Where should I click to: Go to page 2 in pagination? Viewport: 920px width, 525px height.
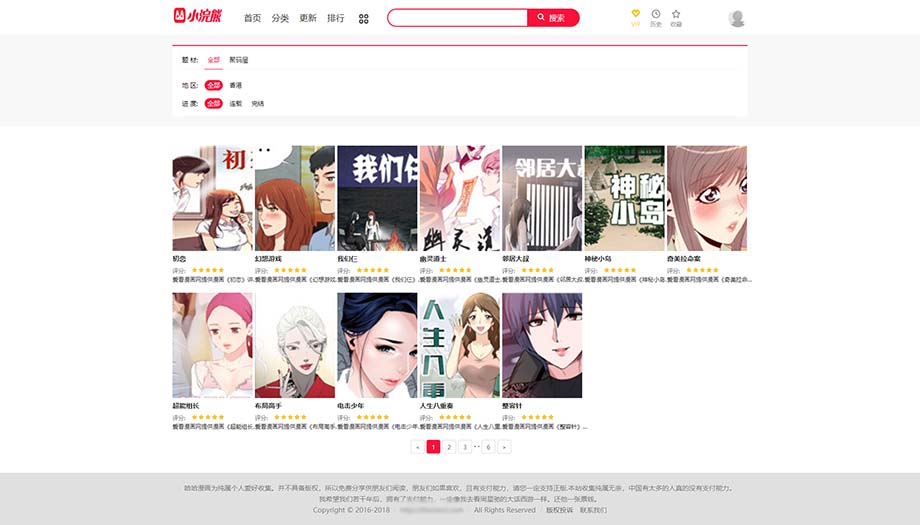[449, 447]
